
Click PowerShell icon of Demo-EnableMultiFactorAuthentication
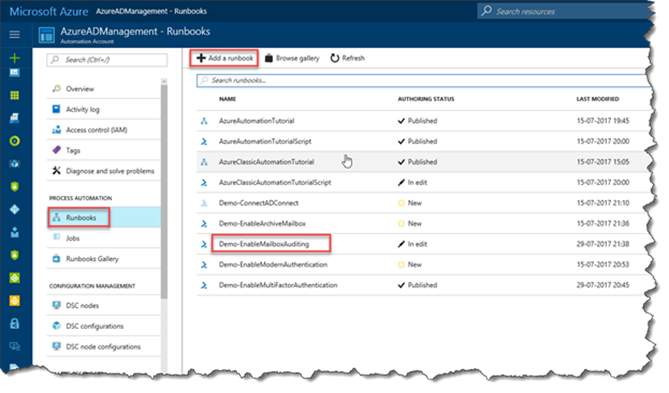204,285
